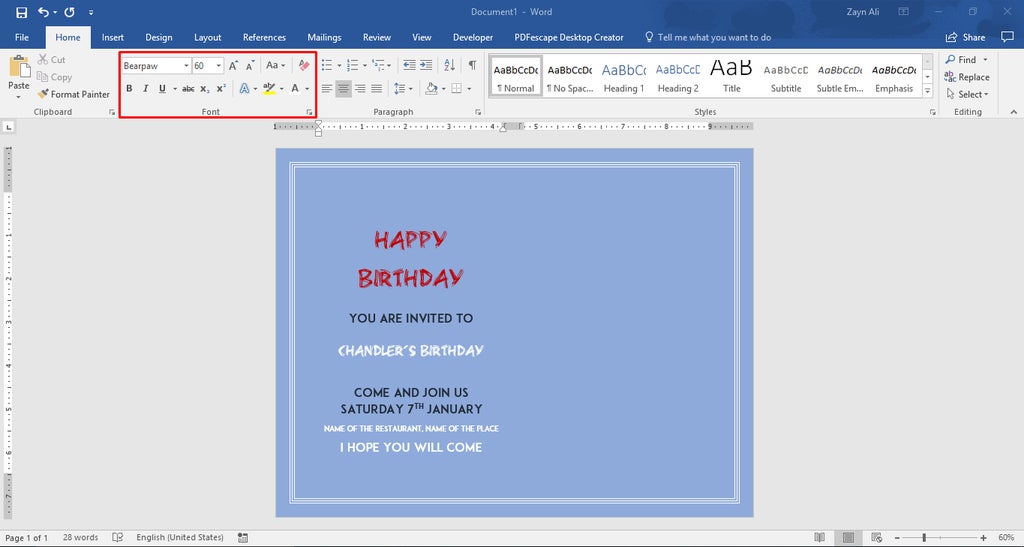
Task: Click macro recording icon in status bar
Action: click(x=243, y=537)
